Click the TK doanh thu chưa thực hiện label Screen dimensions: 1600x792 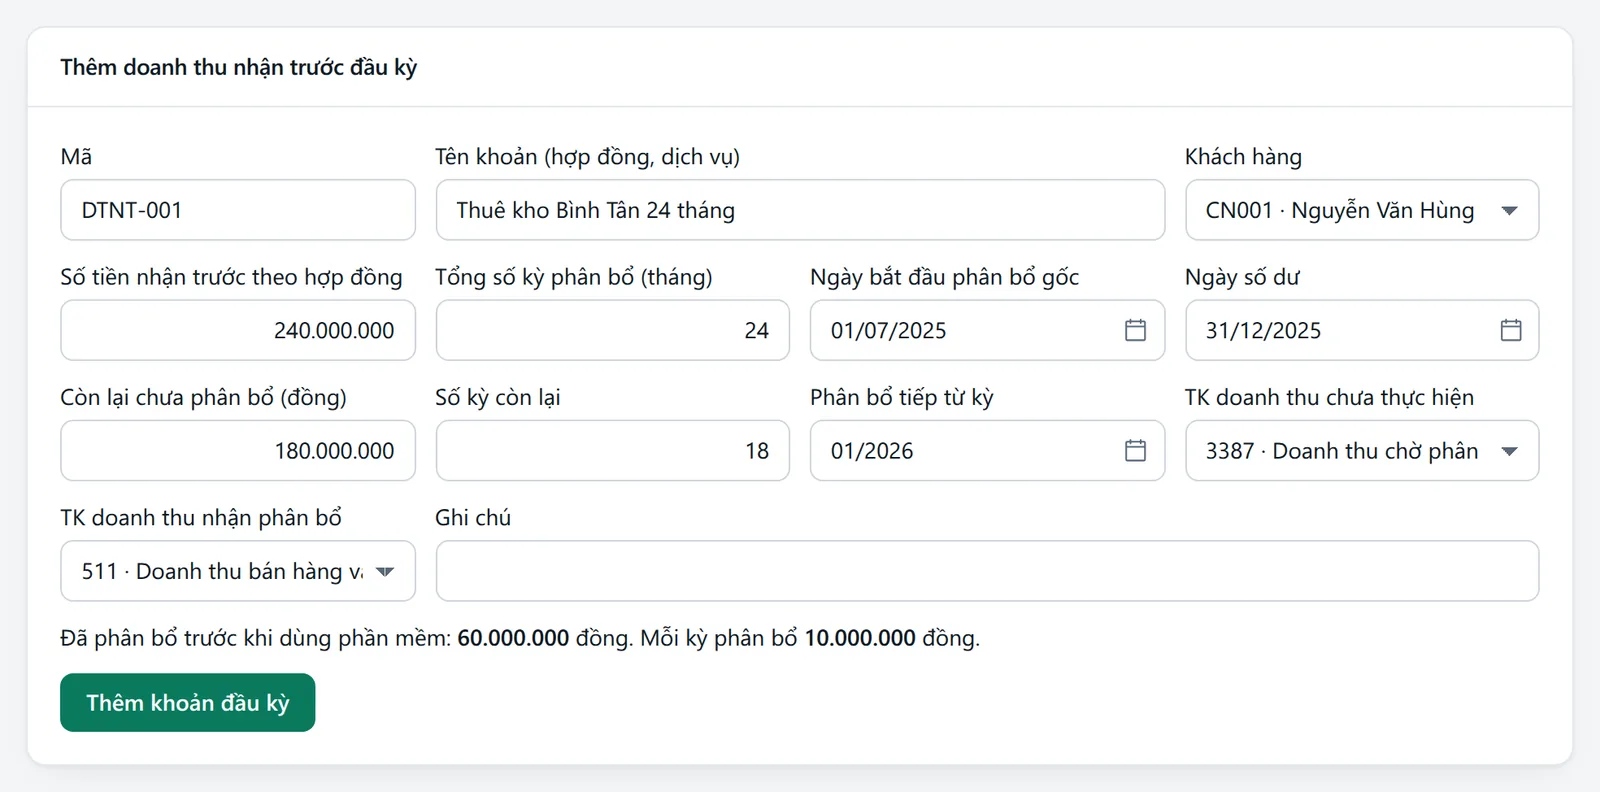click(x=1329, y=398)
